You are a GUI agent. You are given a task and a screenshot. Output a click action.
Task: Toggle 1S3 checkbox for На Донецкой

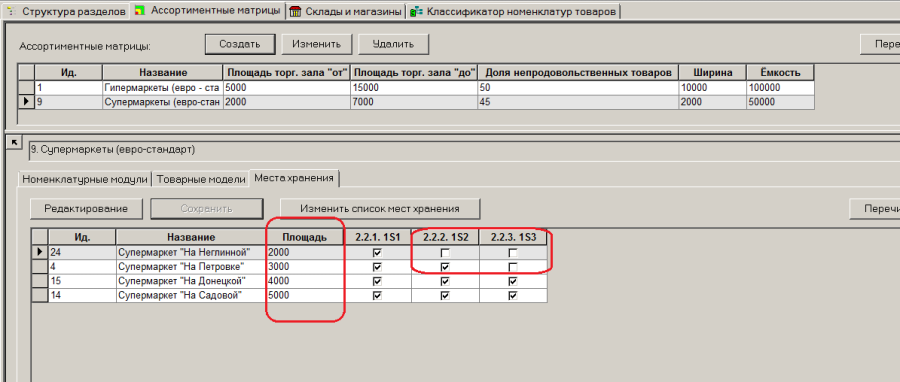click(513, 281)
